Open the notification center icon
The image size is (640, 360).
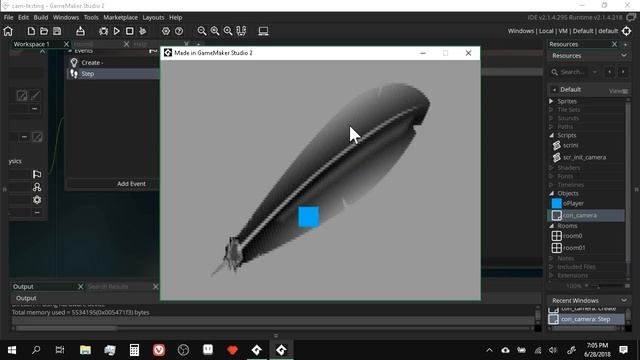click(x=623, y=350)
